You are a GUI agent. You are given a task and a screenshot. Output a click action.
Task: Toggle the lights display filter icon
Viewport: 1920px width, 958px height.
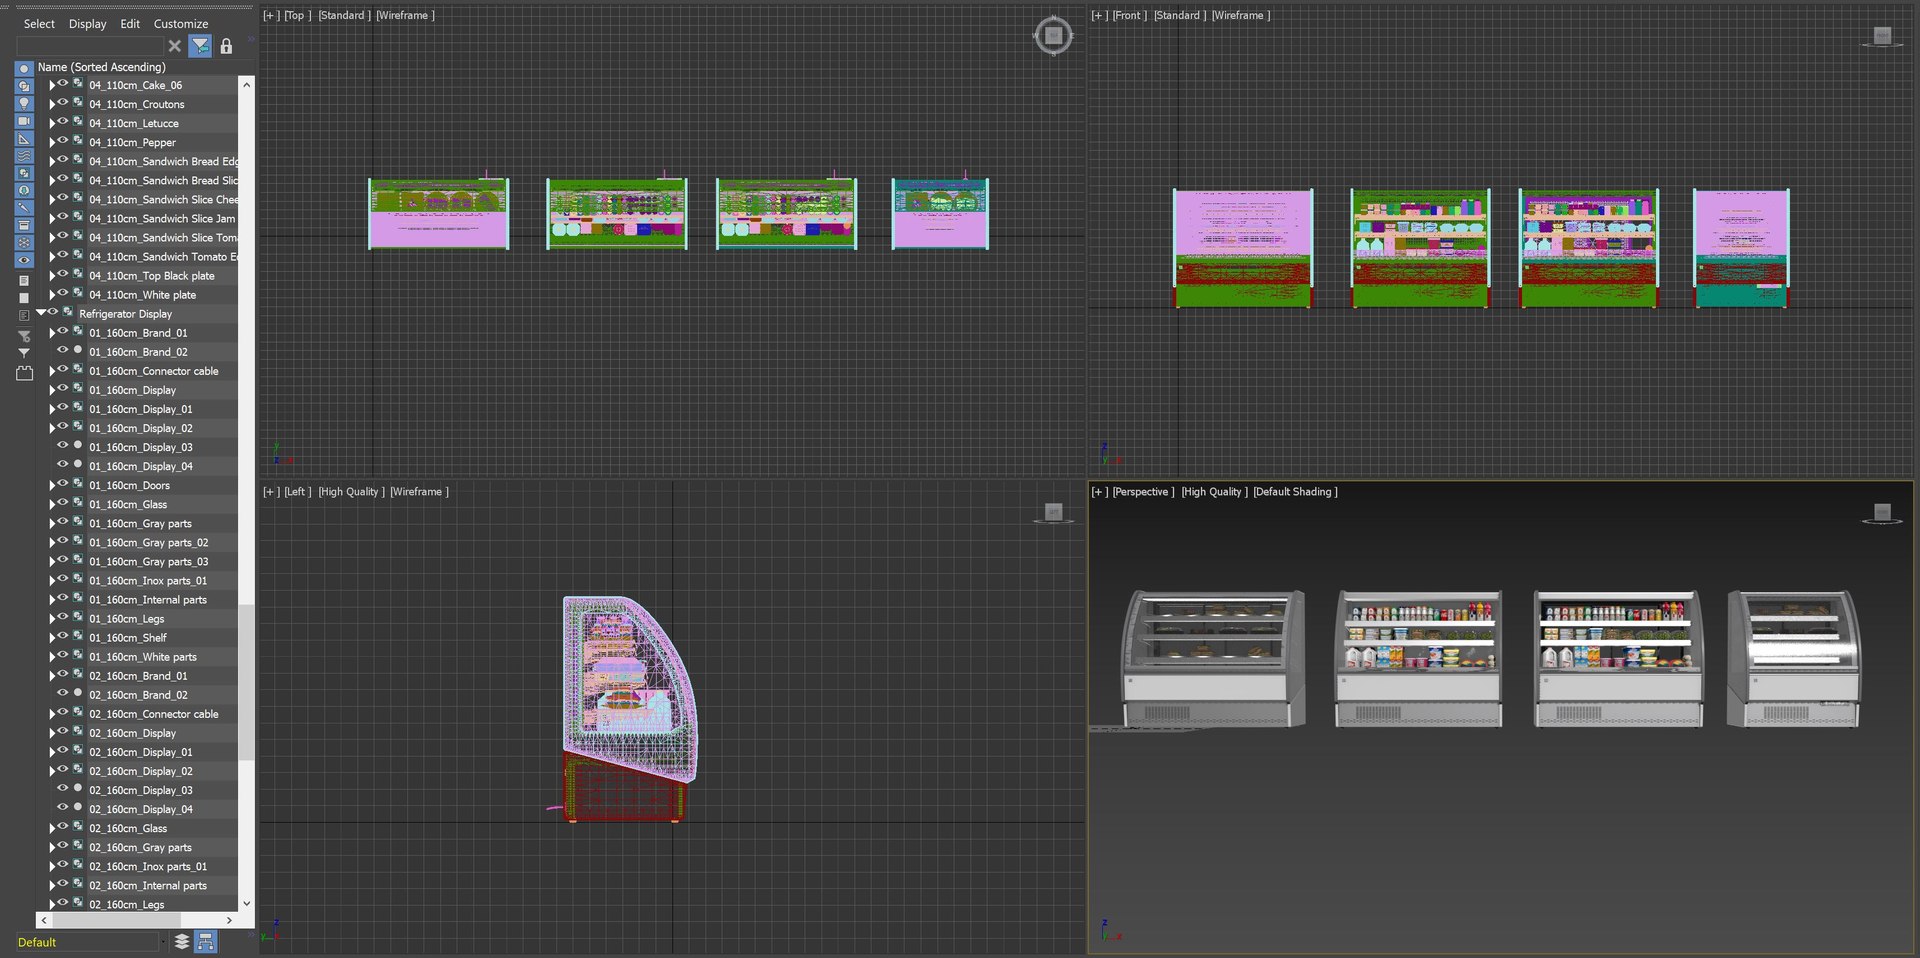click(x=24, y=103)
